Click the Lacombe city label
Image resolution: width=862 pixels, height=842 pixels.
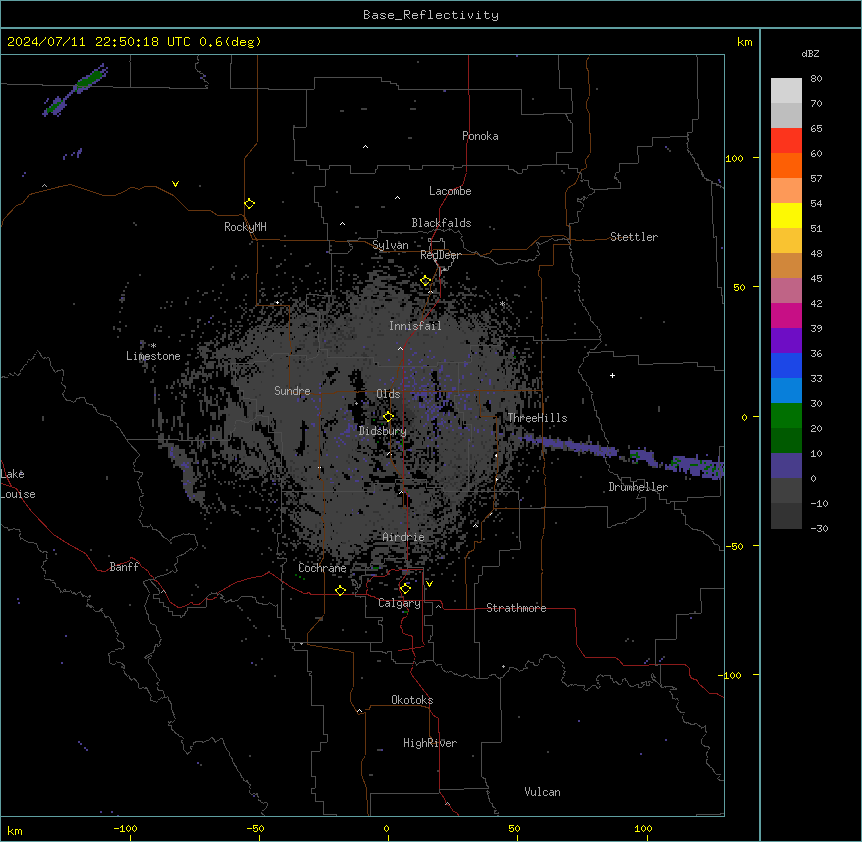point(450,191)
